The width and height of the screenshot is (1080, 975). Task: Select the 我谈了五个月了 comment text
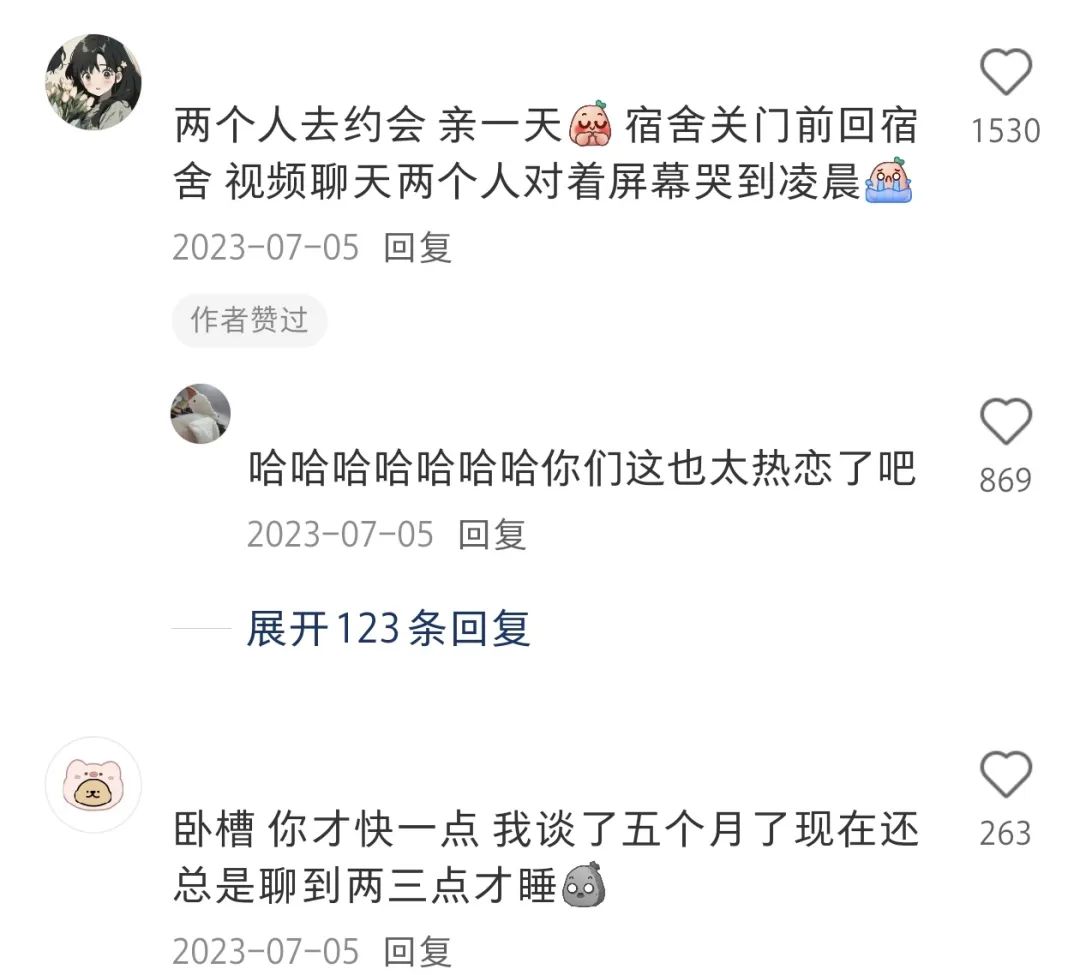pos(546,857)
